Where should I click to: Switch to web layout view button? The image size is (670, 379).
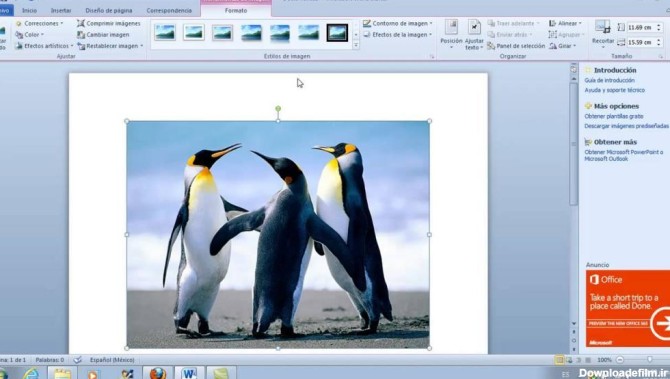coord(579,360)
